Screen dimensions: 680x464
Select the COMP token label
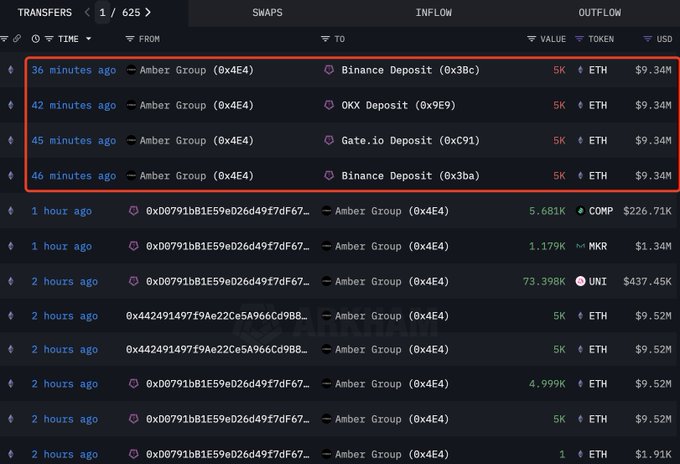pyautogui.click(x=601, y=211)
